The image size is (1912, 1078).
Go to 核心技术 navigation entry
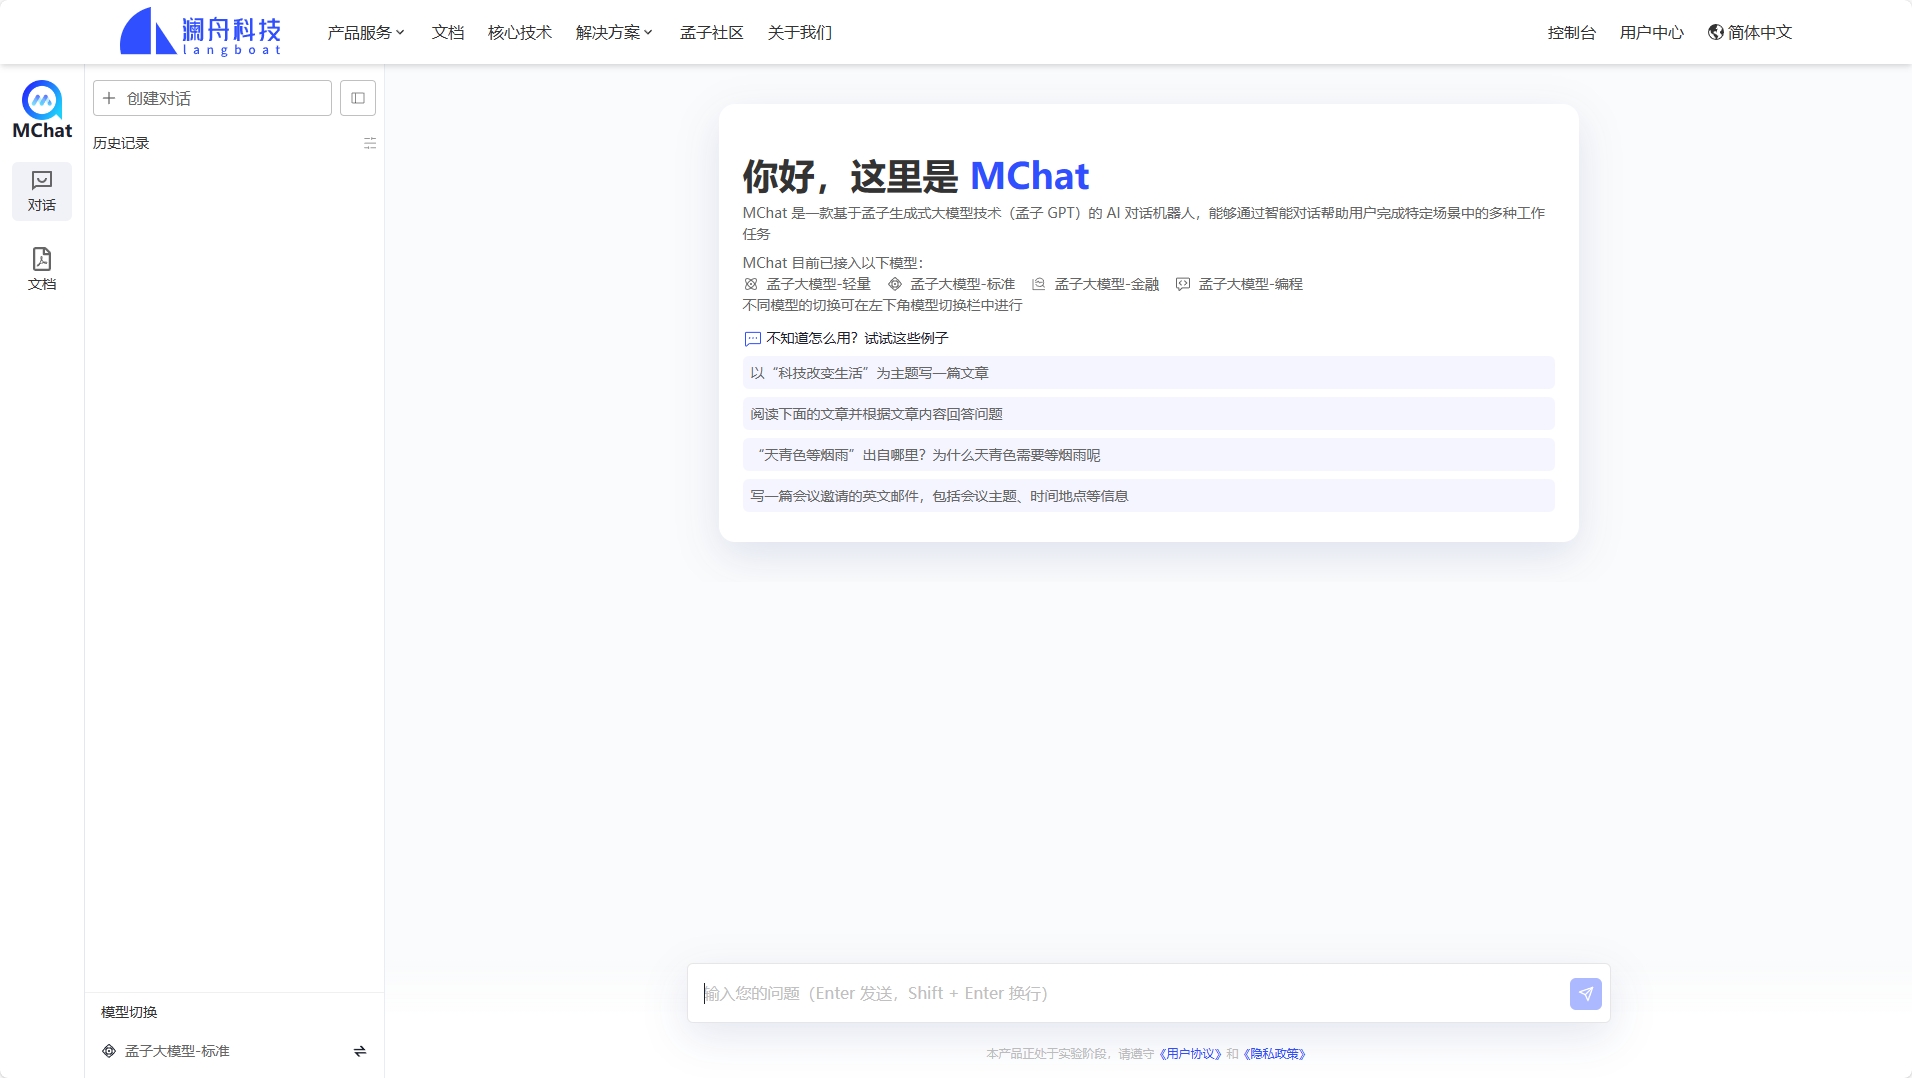pos(518,32)
